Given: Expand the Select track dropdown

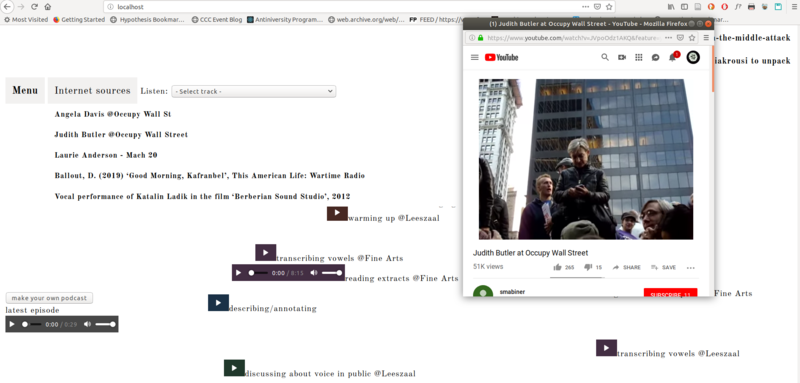Looking at the screenshot, I should tap(254, 91).
